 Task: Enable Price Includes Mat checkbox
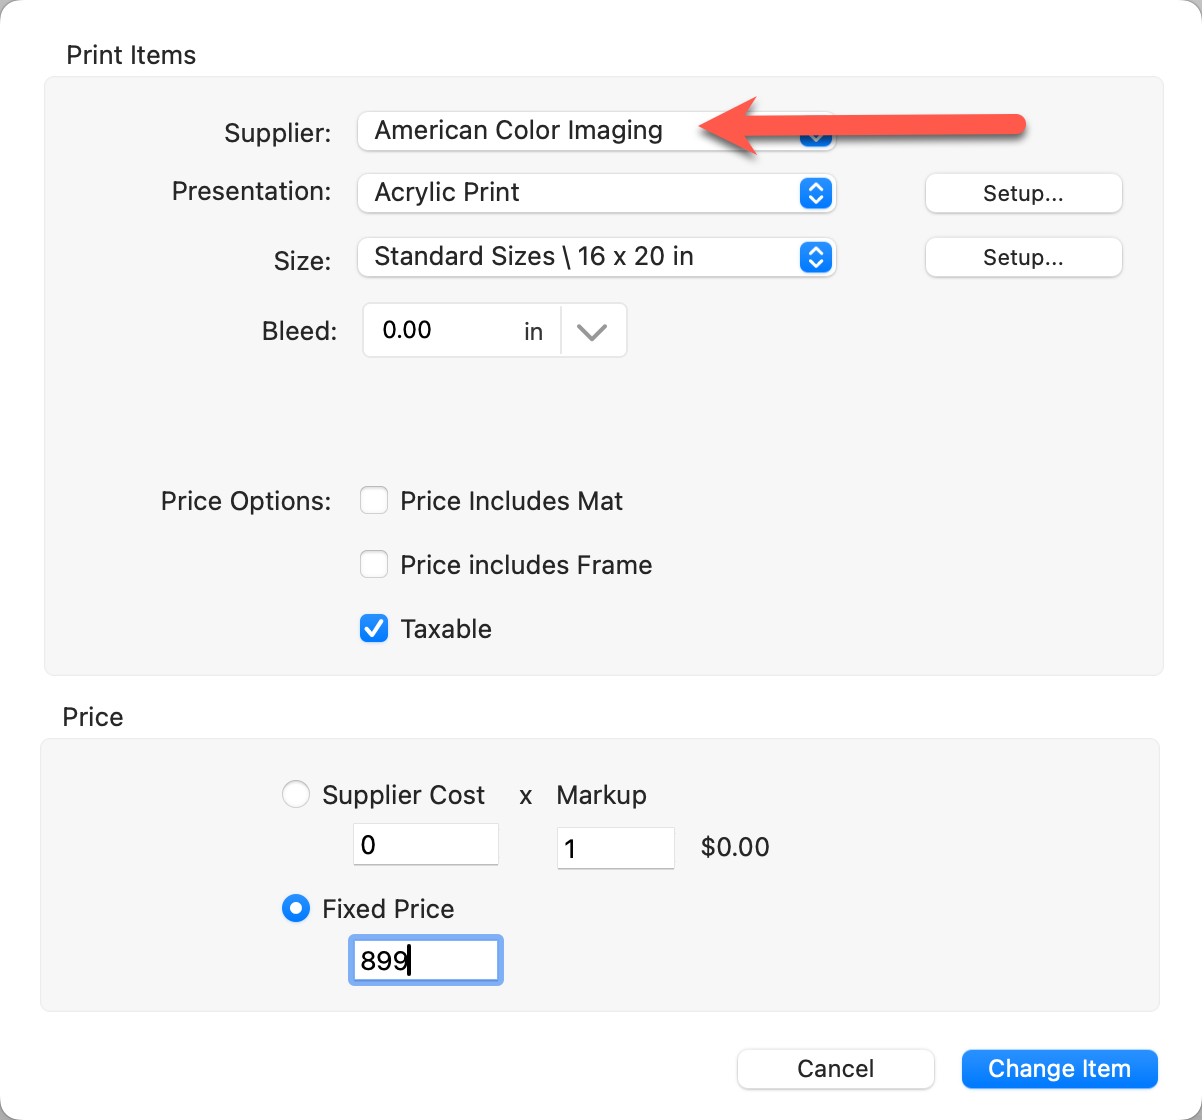click(x=374, y=501)
